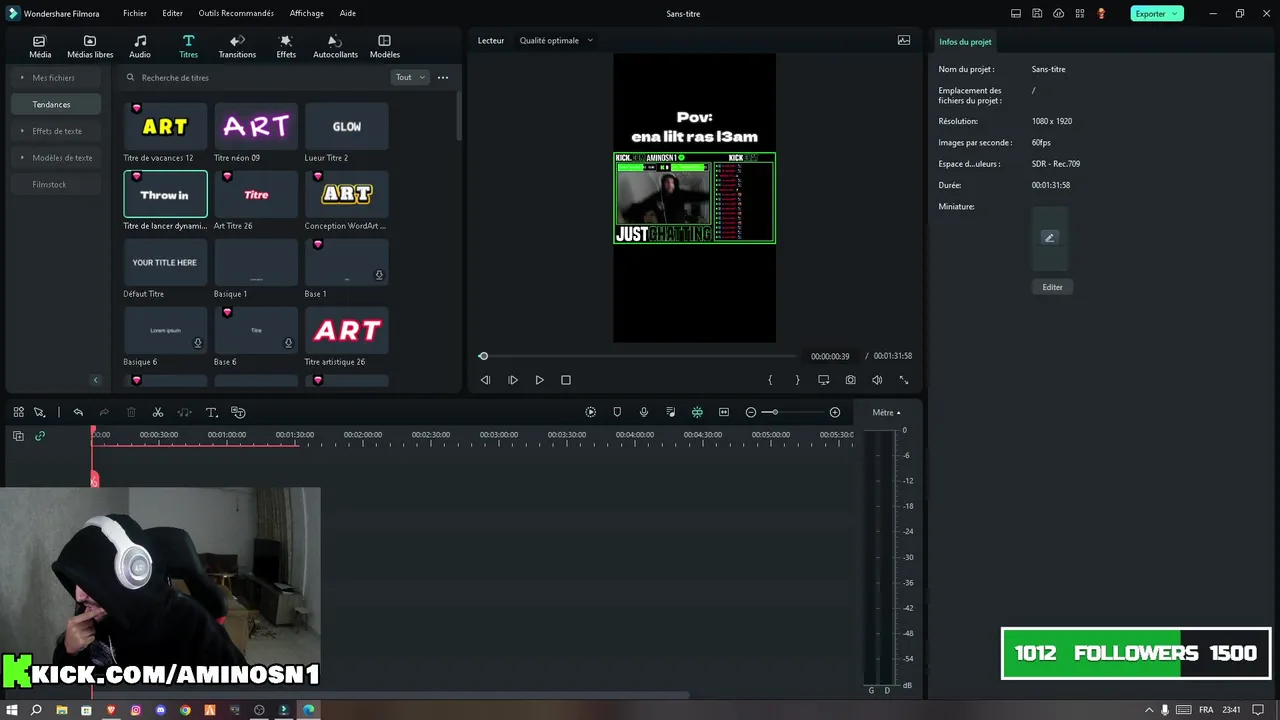
Task: Open the Filmstock category
Action: (x=55, y=184)
